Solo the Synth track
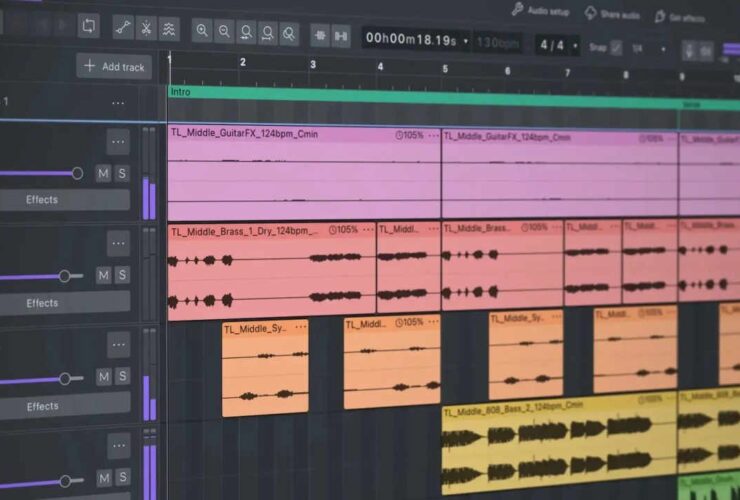The image size is (740, 500). [x=123, y=376]
